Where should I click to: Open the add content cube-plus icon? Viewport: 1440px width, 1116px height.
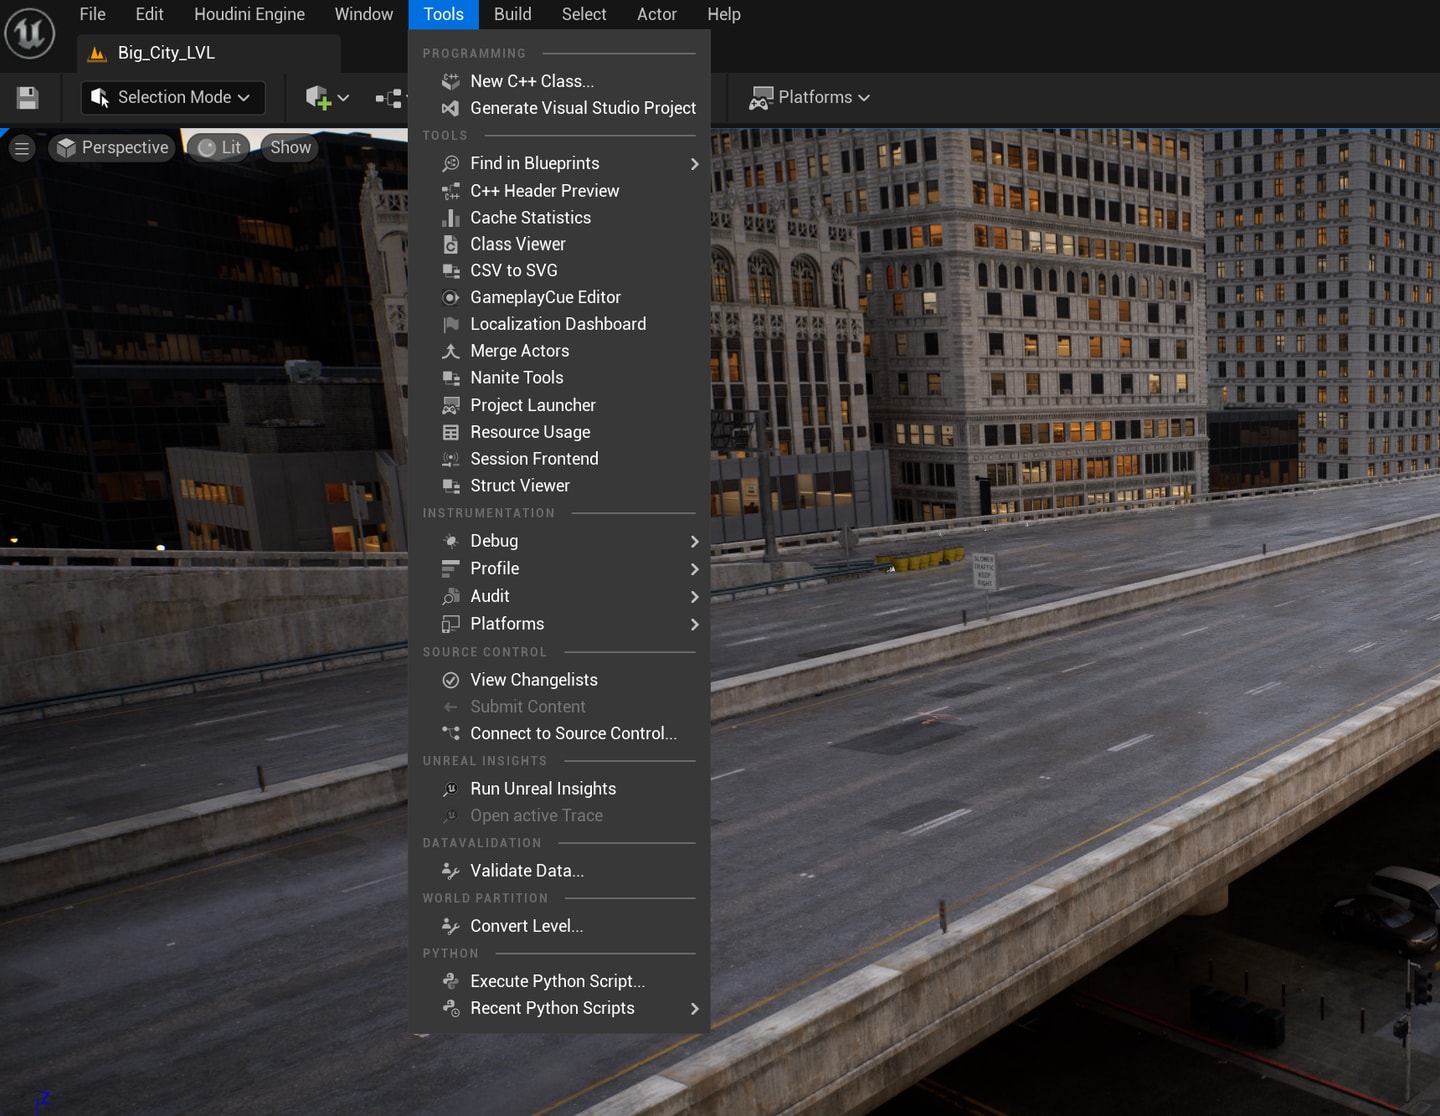point(318,97)
